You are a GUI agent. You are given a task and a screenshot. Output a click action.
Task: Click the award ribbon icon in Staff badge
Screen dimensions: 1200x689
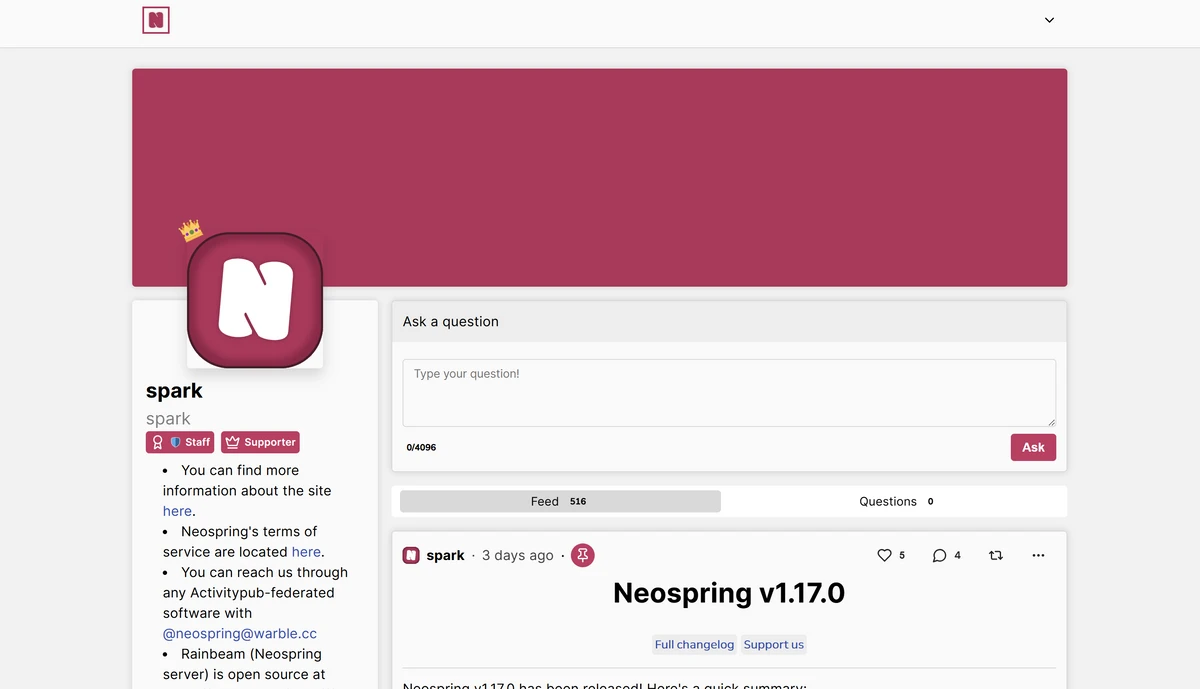click(x=158, y=442)
